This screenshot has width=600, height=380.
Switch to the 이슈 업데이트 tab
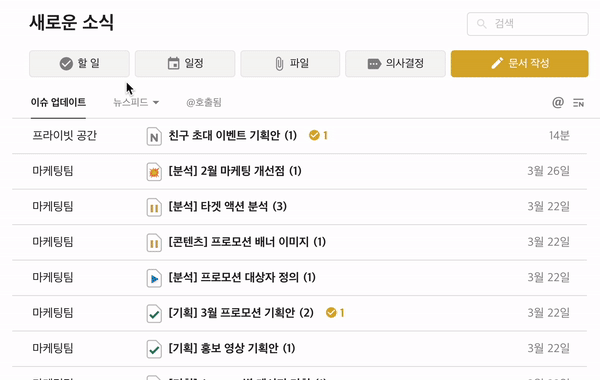tap(58, 102)
